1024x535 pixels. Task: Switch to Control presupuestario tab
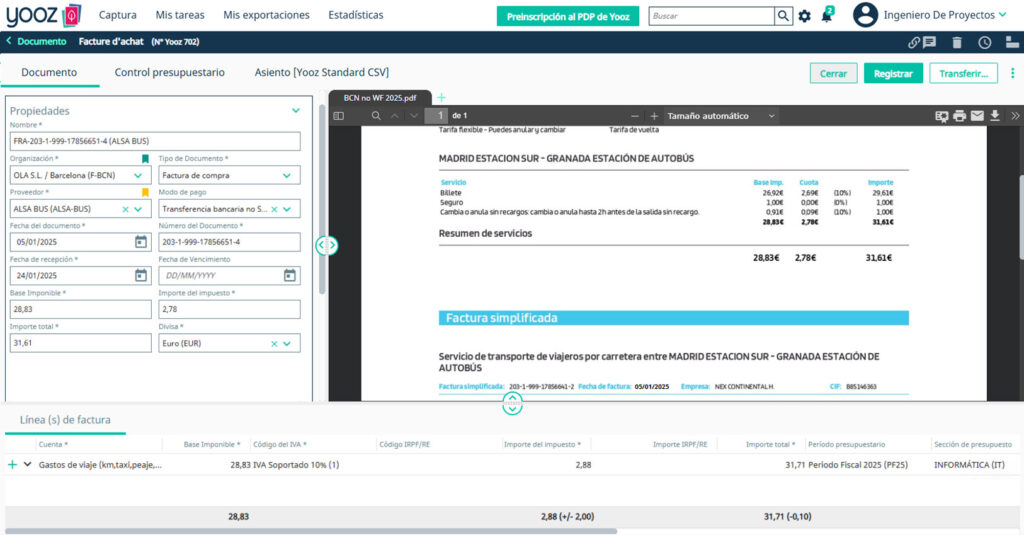click(x=170, y=73)
